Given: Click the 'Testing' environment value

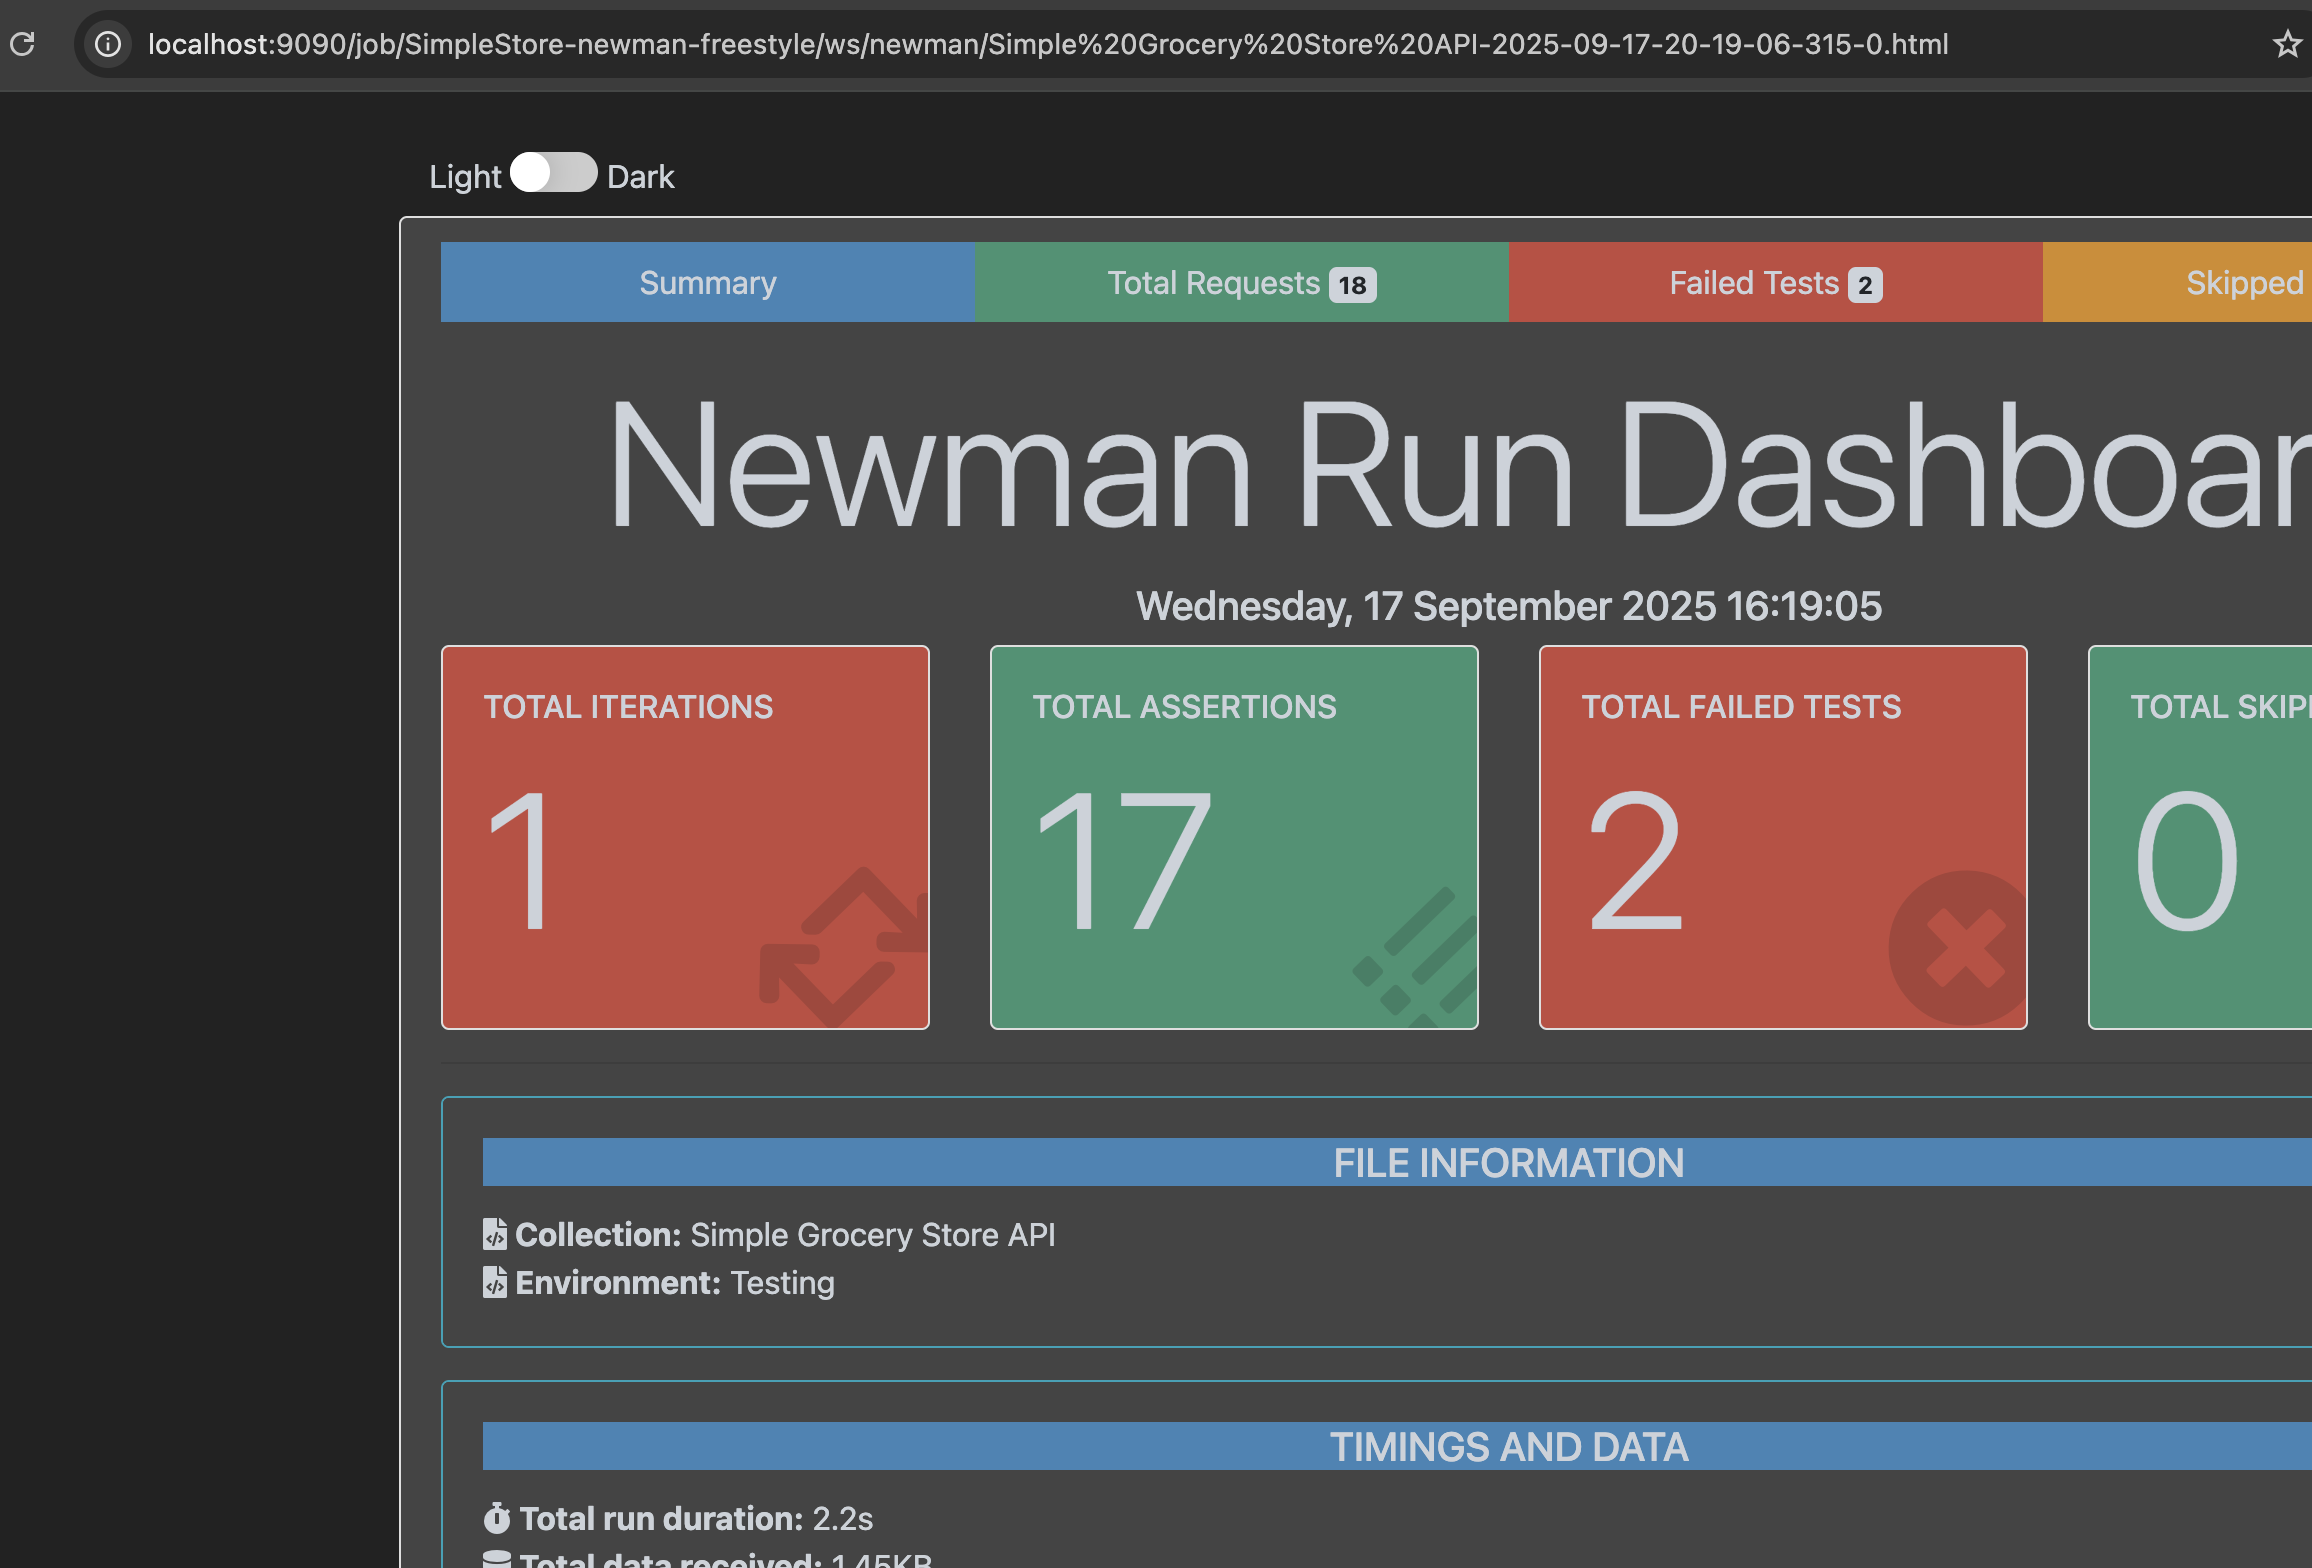Looking at the screenshot, I should [x=782, y=1282].
